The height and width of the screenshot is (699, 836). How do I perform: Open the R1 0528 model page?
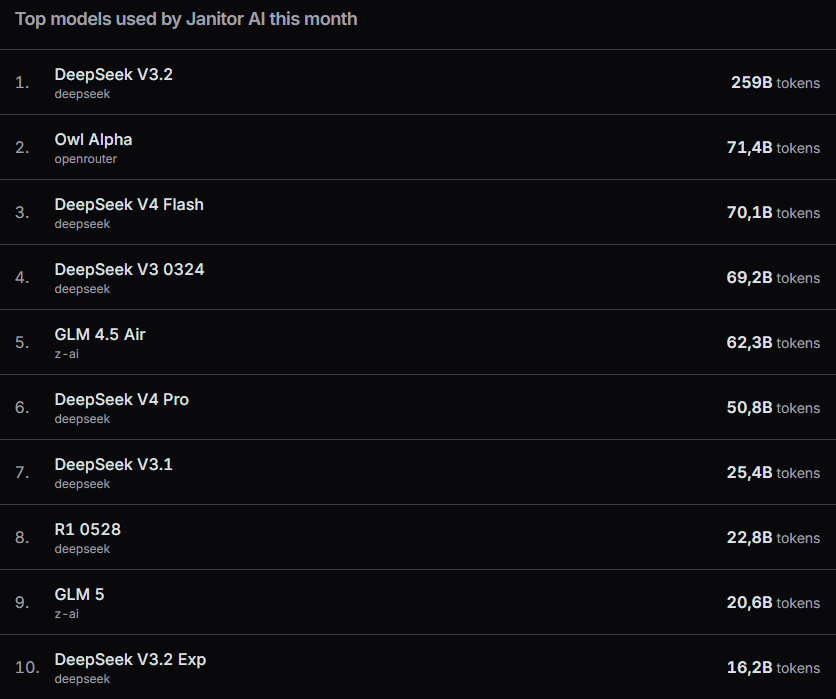click(87, 530)
